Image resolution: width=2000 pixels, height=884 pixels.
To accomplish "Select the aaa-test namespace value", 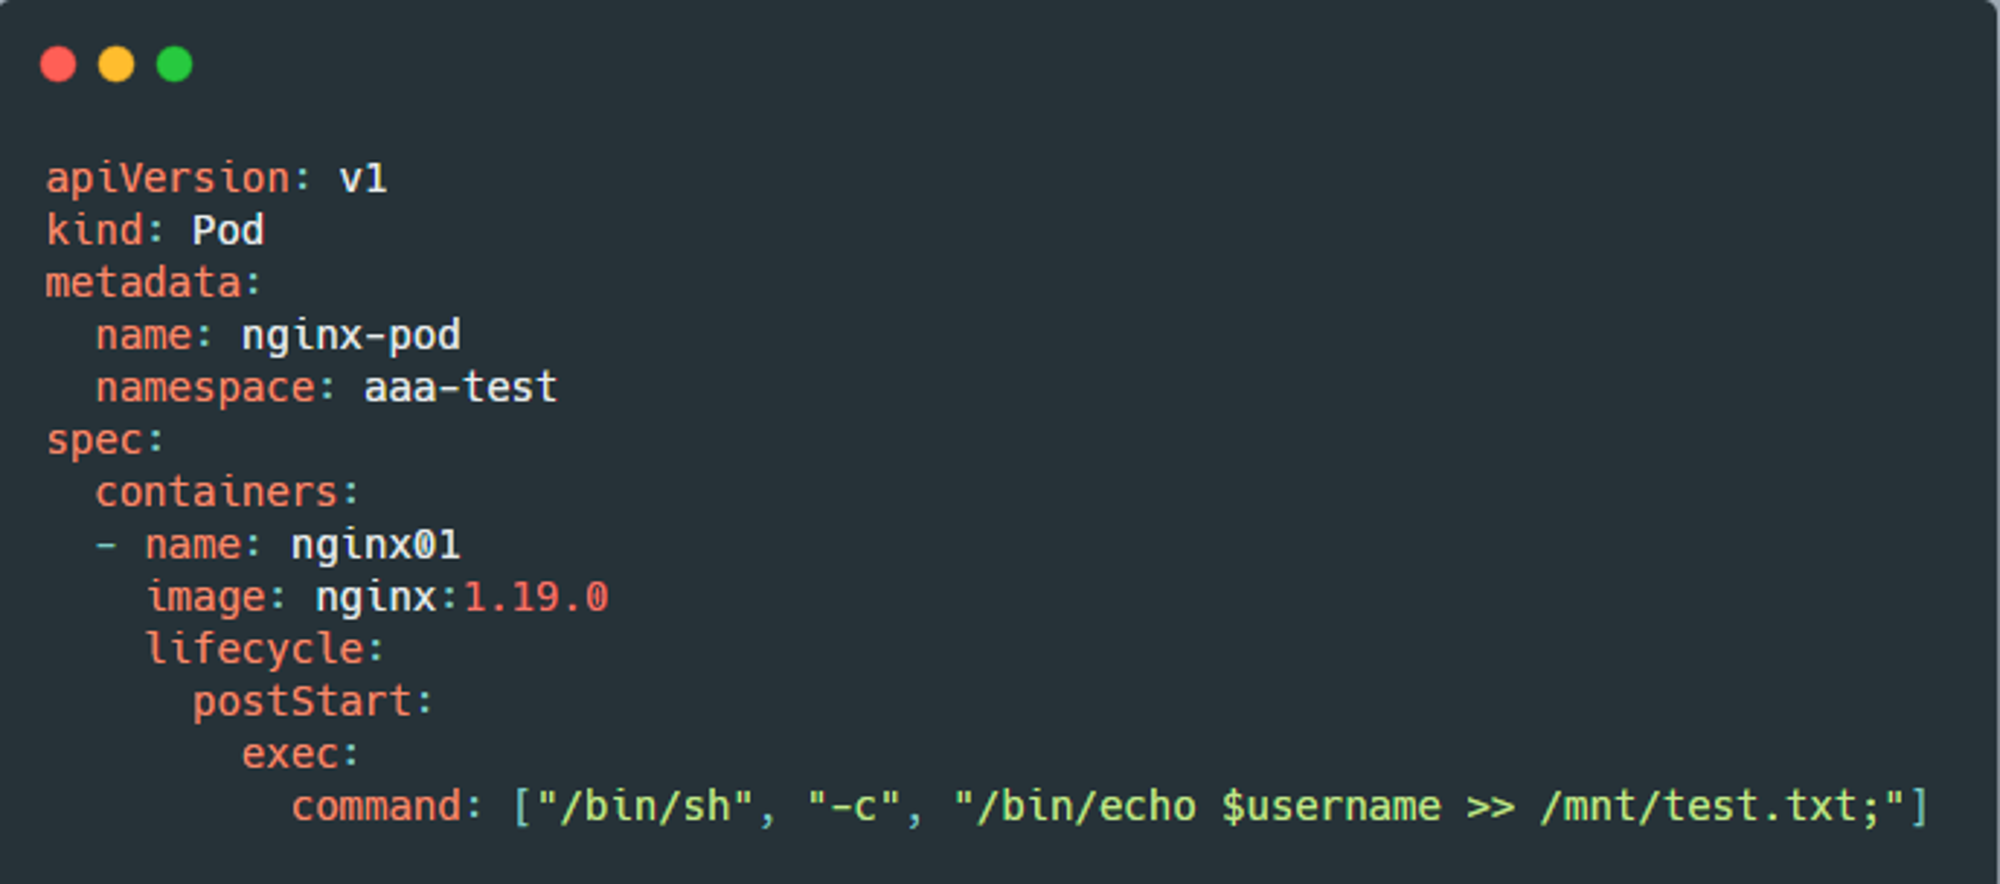I will (460, 387).
